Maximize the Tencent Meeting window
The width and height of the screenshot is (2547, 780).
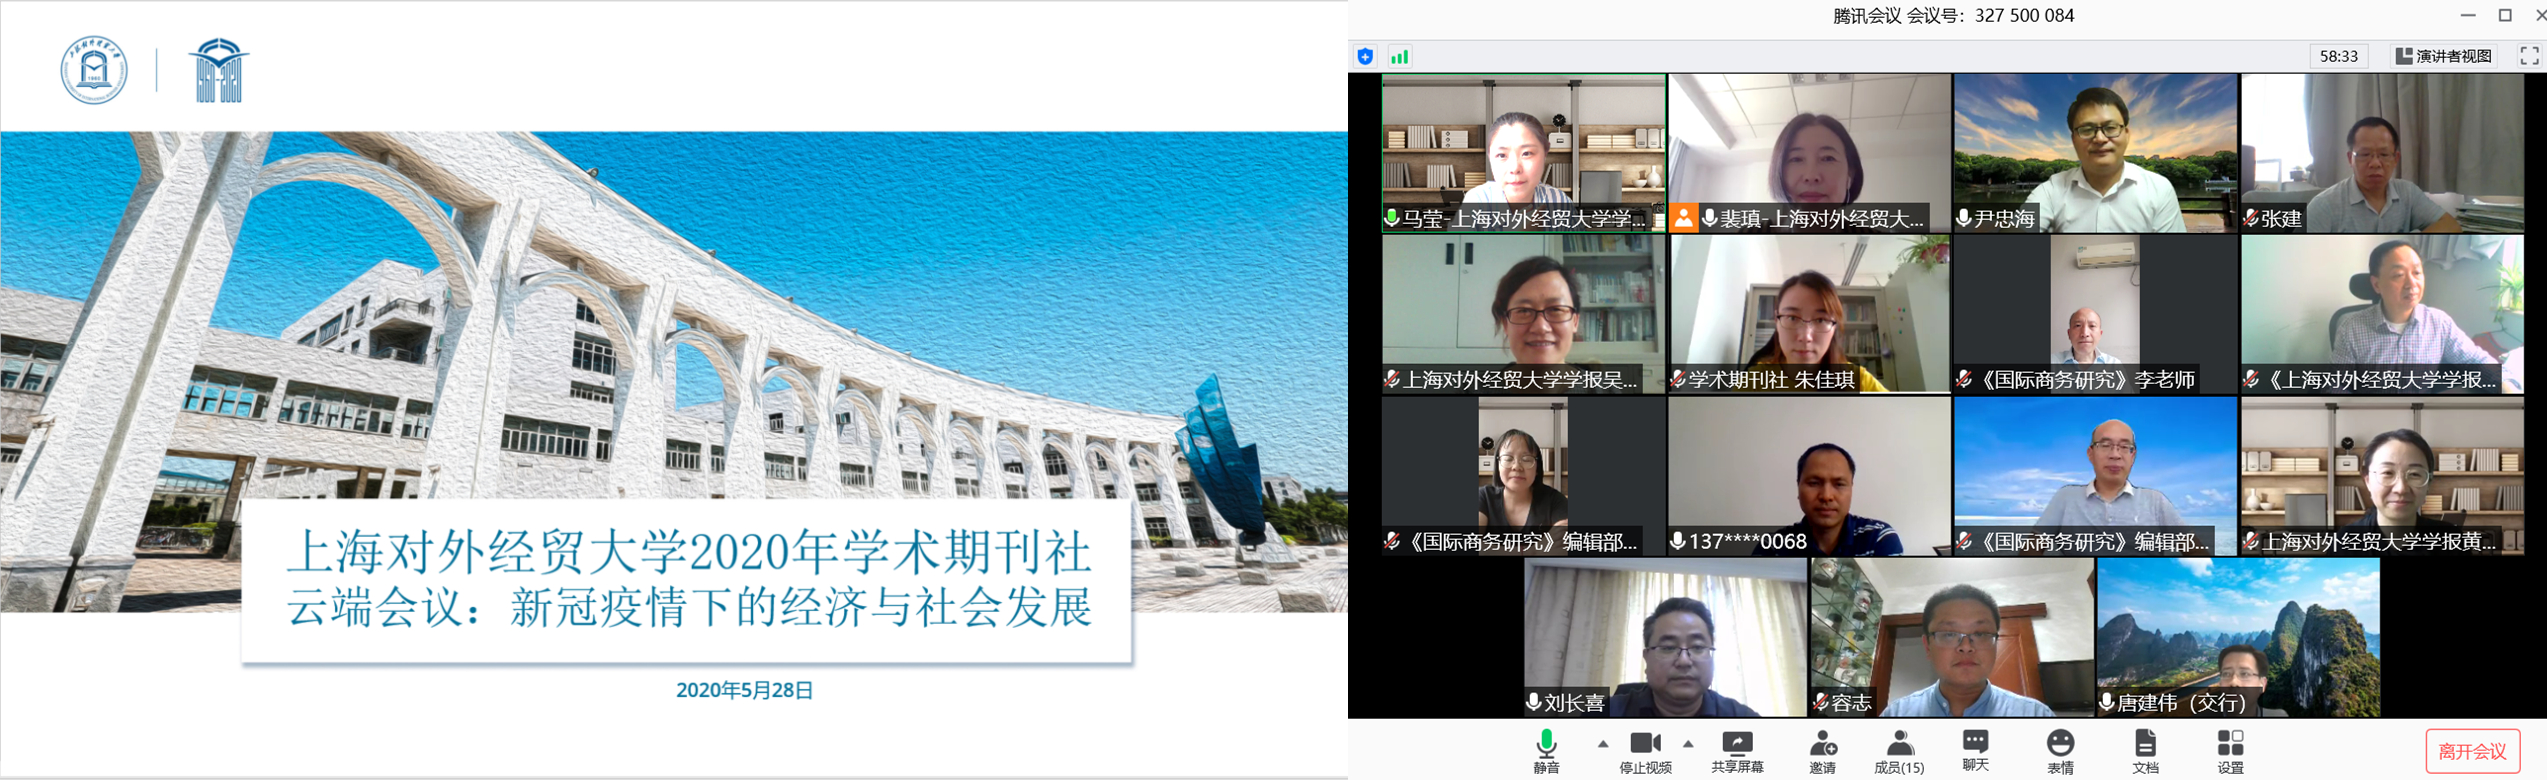(x=2505, y=15)
